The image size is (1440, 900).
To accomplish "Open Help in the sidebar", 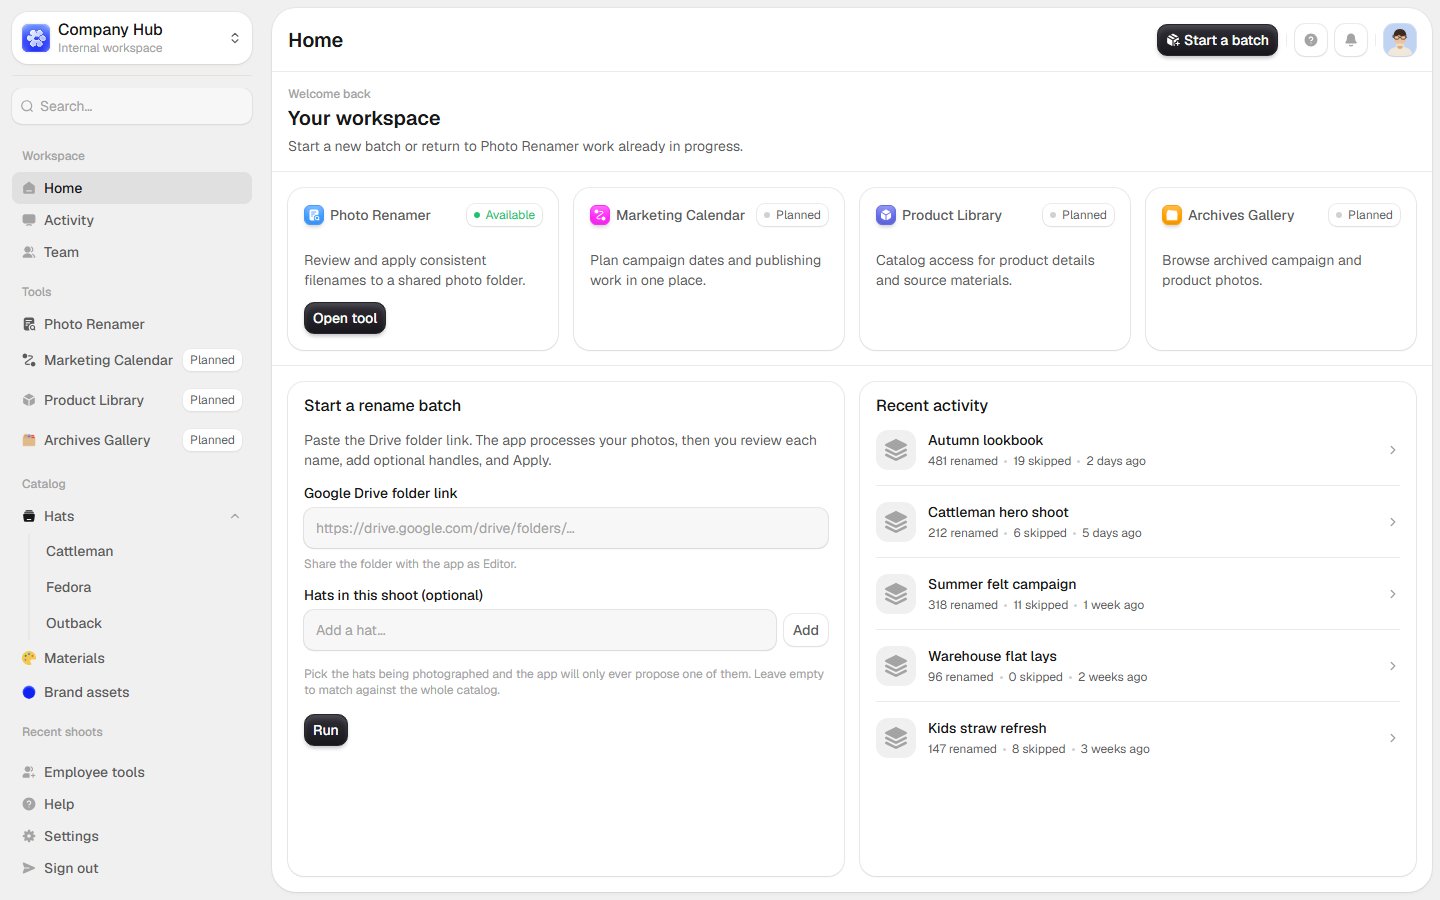I will [x=132, y=804].
